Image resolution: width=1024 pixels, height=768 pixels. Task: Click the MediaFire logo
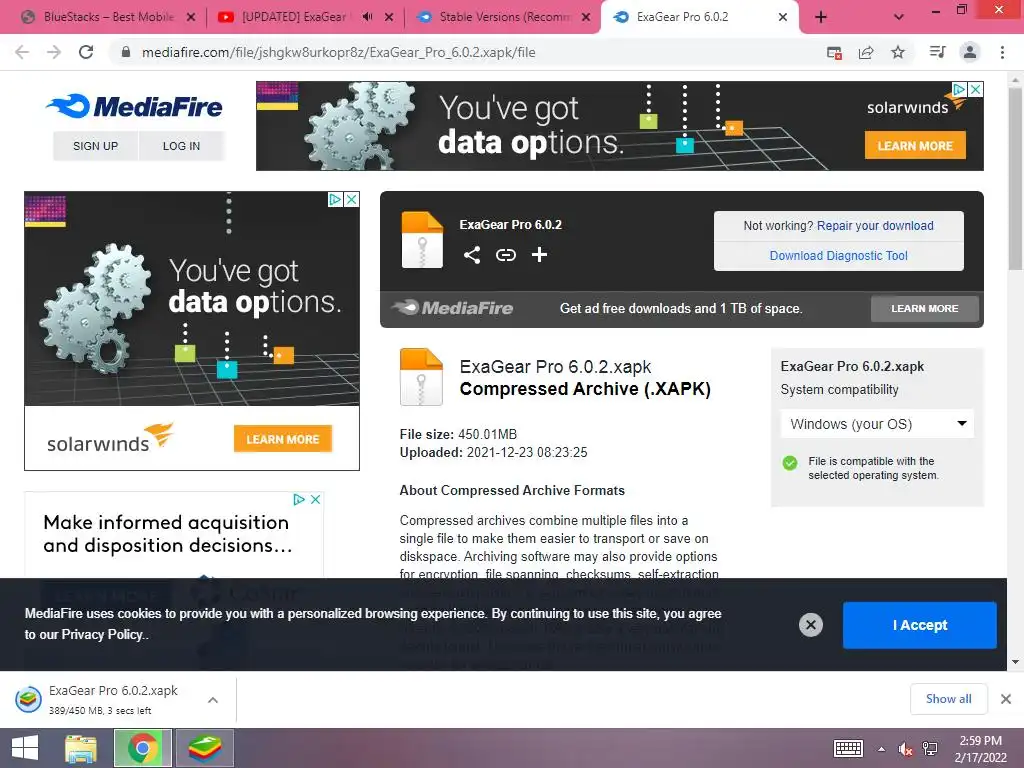coord(135,106)
